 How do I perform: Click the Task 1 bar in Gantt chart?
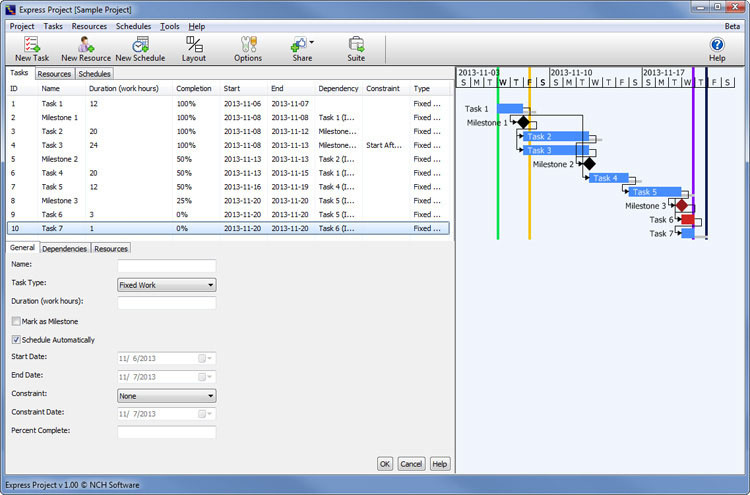point(510,109)
